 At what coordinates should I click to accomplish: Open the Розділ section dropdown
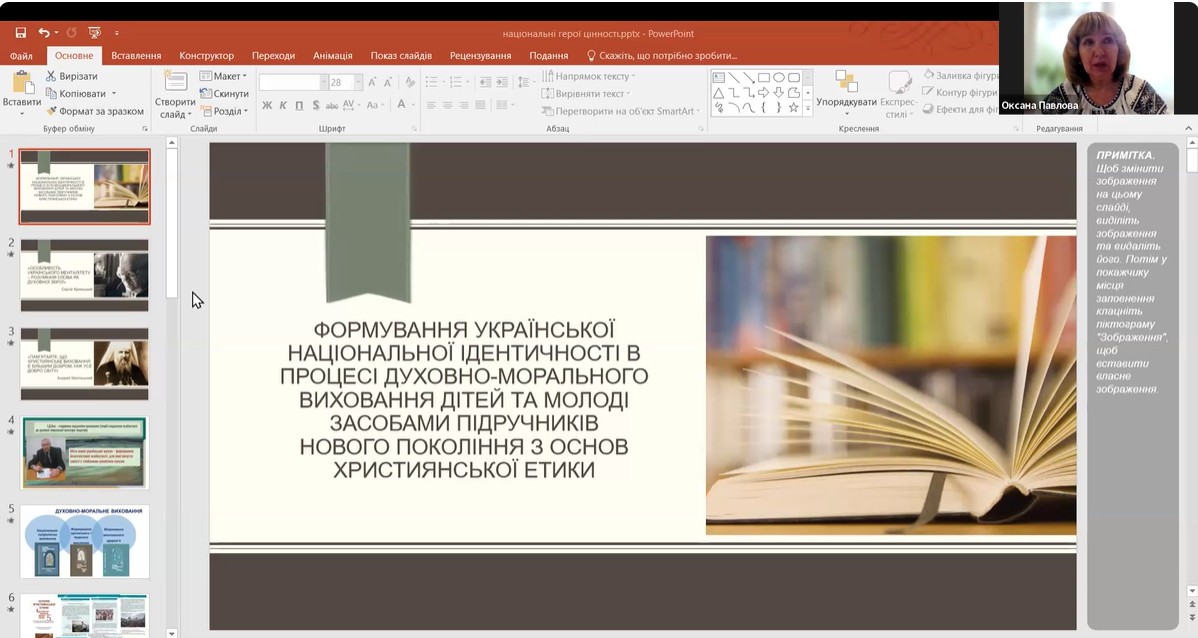[224, 111]
